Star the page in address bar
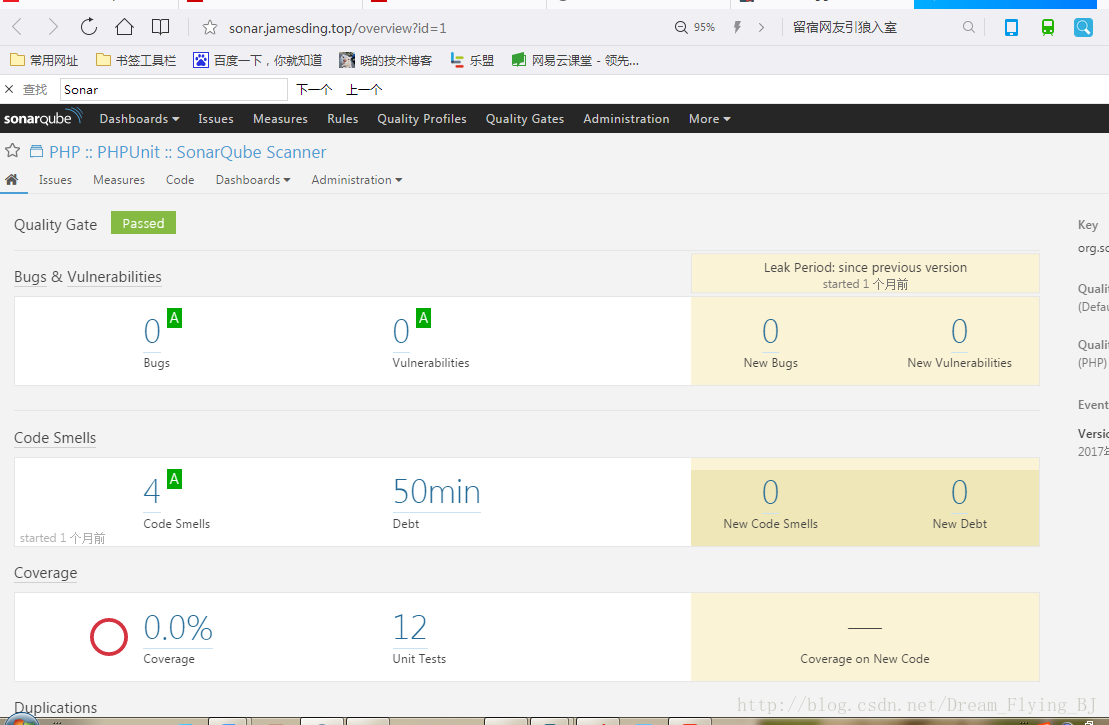Viewport: 1109px width, 725px height. pos(210,28)
